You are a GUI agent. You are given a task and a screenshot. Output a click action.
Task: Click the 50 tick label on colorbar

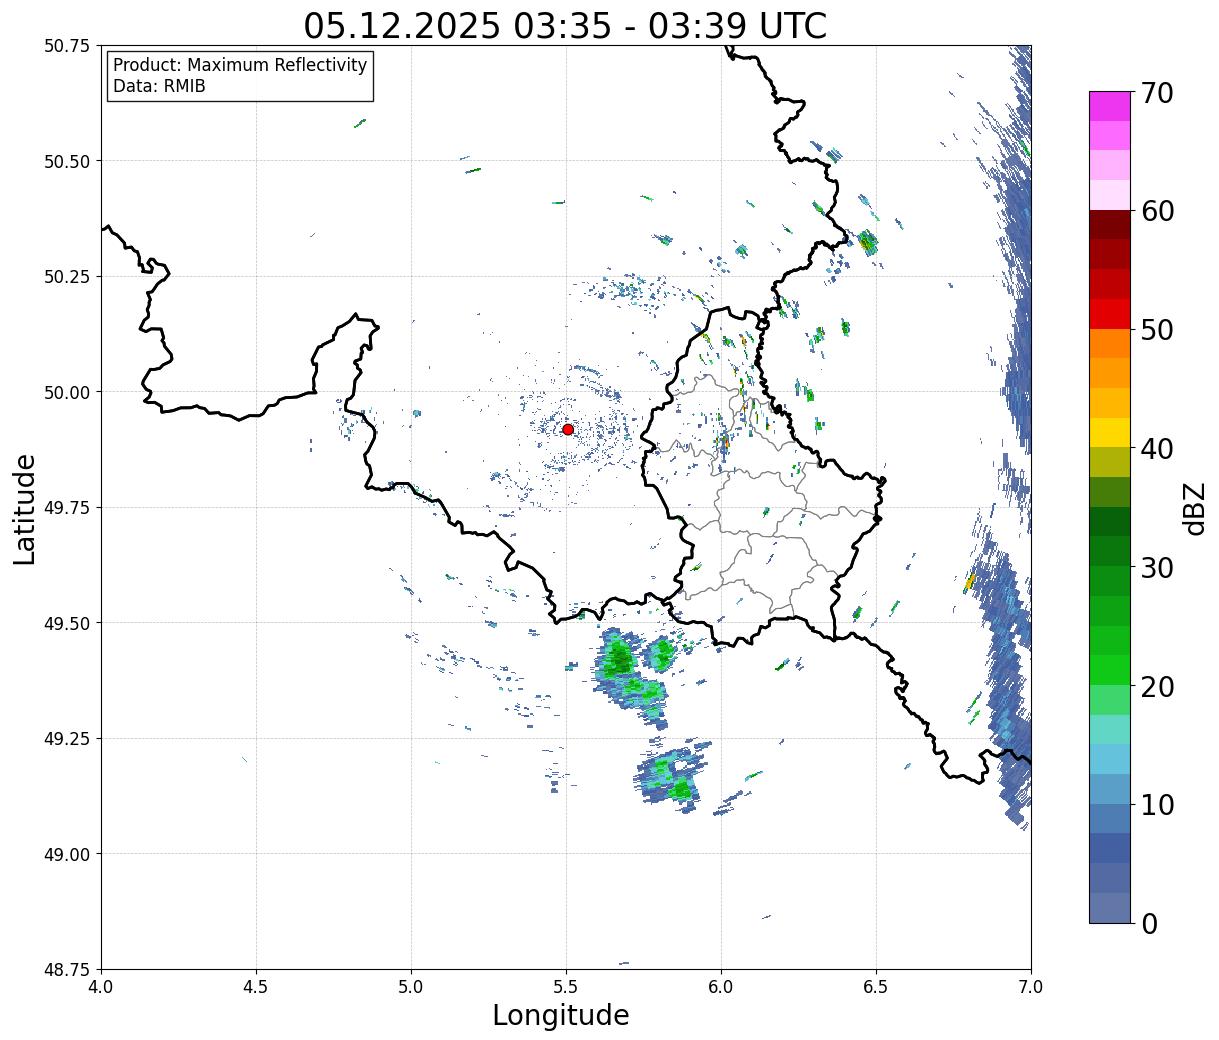point(1157,330)
